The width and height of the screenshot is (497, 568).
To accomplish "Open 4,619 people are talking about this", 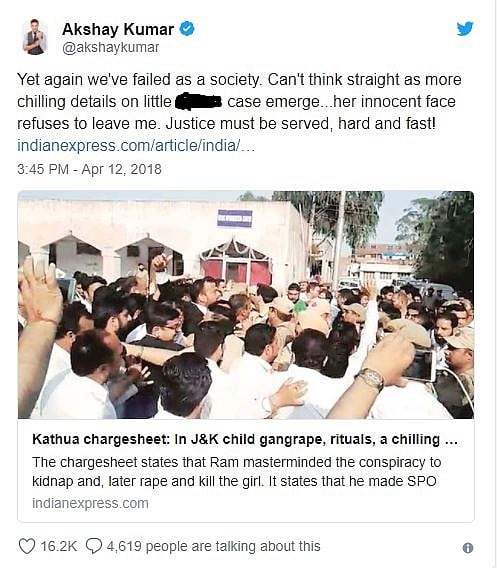I will pyautogui.click(x=213, y=546).
